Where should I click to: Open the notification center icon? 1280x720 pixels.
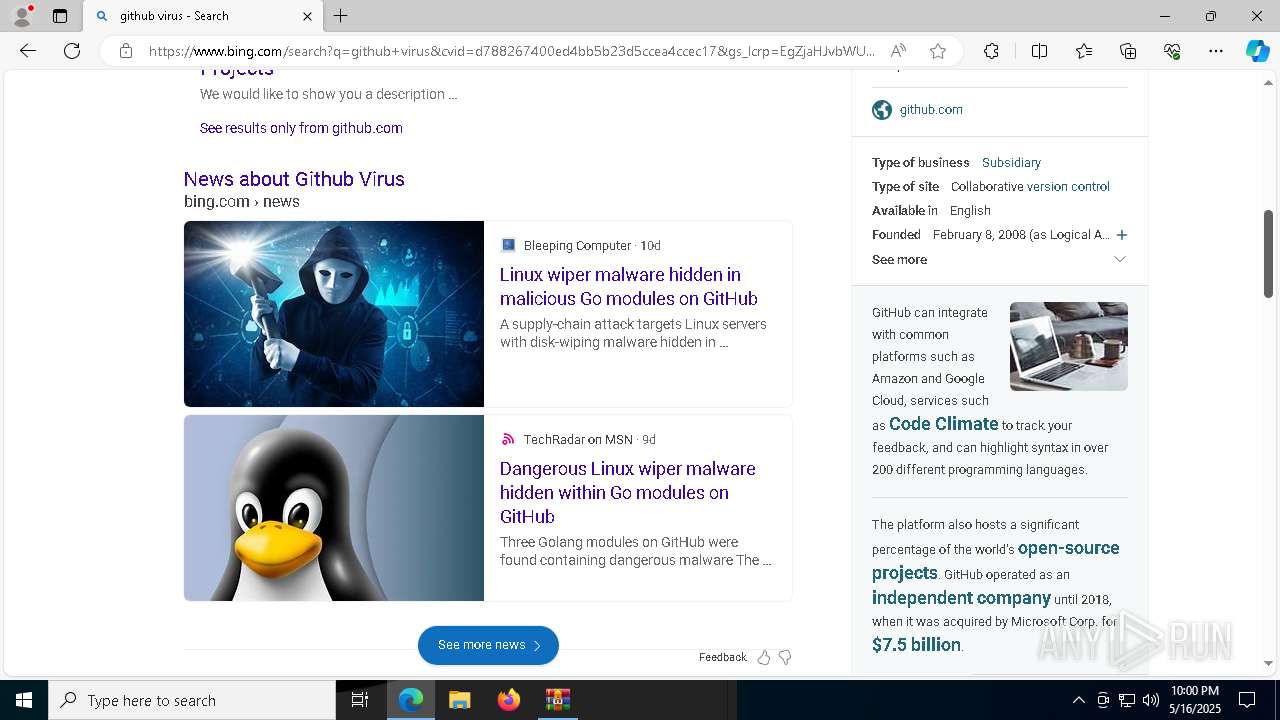tap(1247, 700)
